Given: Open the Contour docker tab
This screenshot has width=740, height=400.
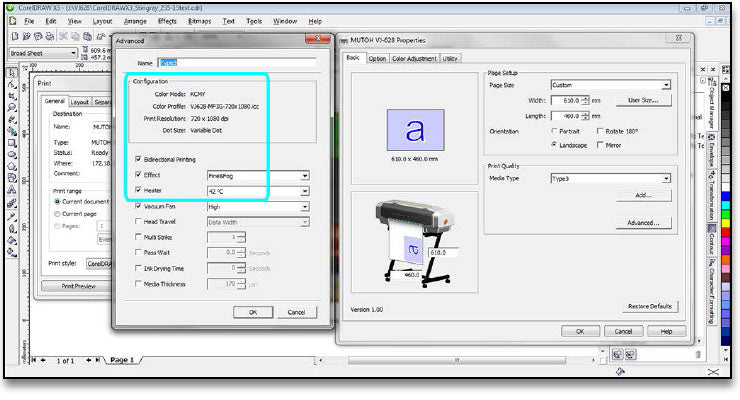Looking at the screenshot, I should (712, 240).
